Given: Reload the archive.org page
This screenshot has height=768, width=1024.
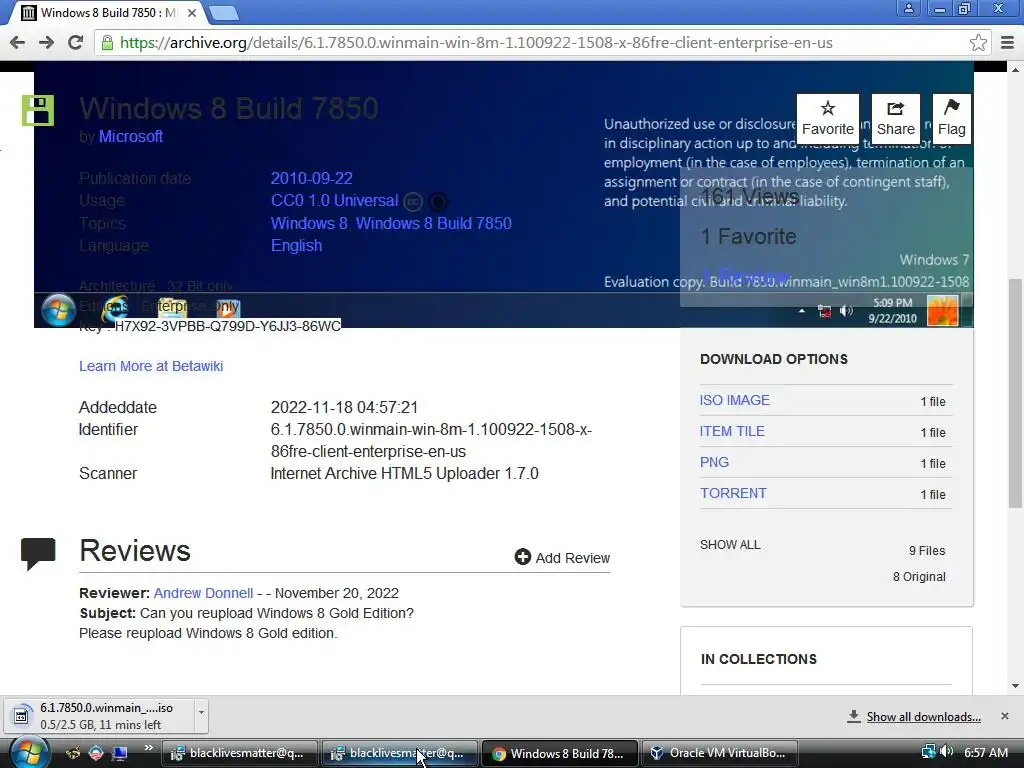Looking at the screenshot, I should [76, 43].
